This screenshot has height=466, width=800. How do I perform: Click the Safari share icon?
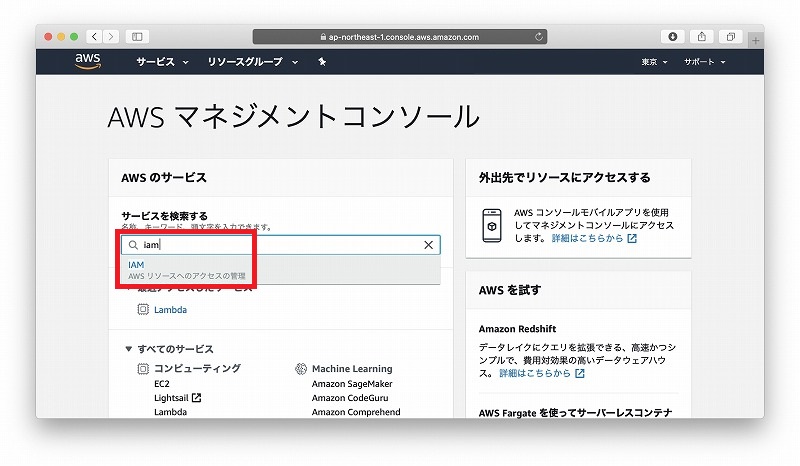click(702, 36)
